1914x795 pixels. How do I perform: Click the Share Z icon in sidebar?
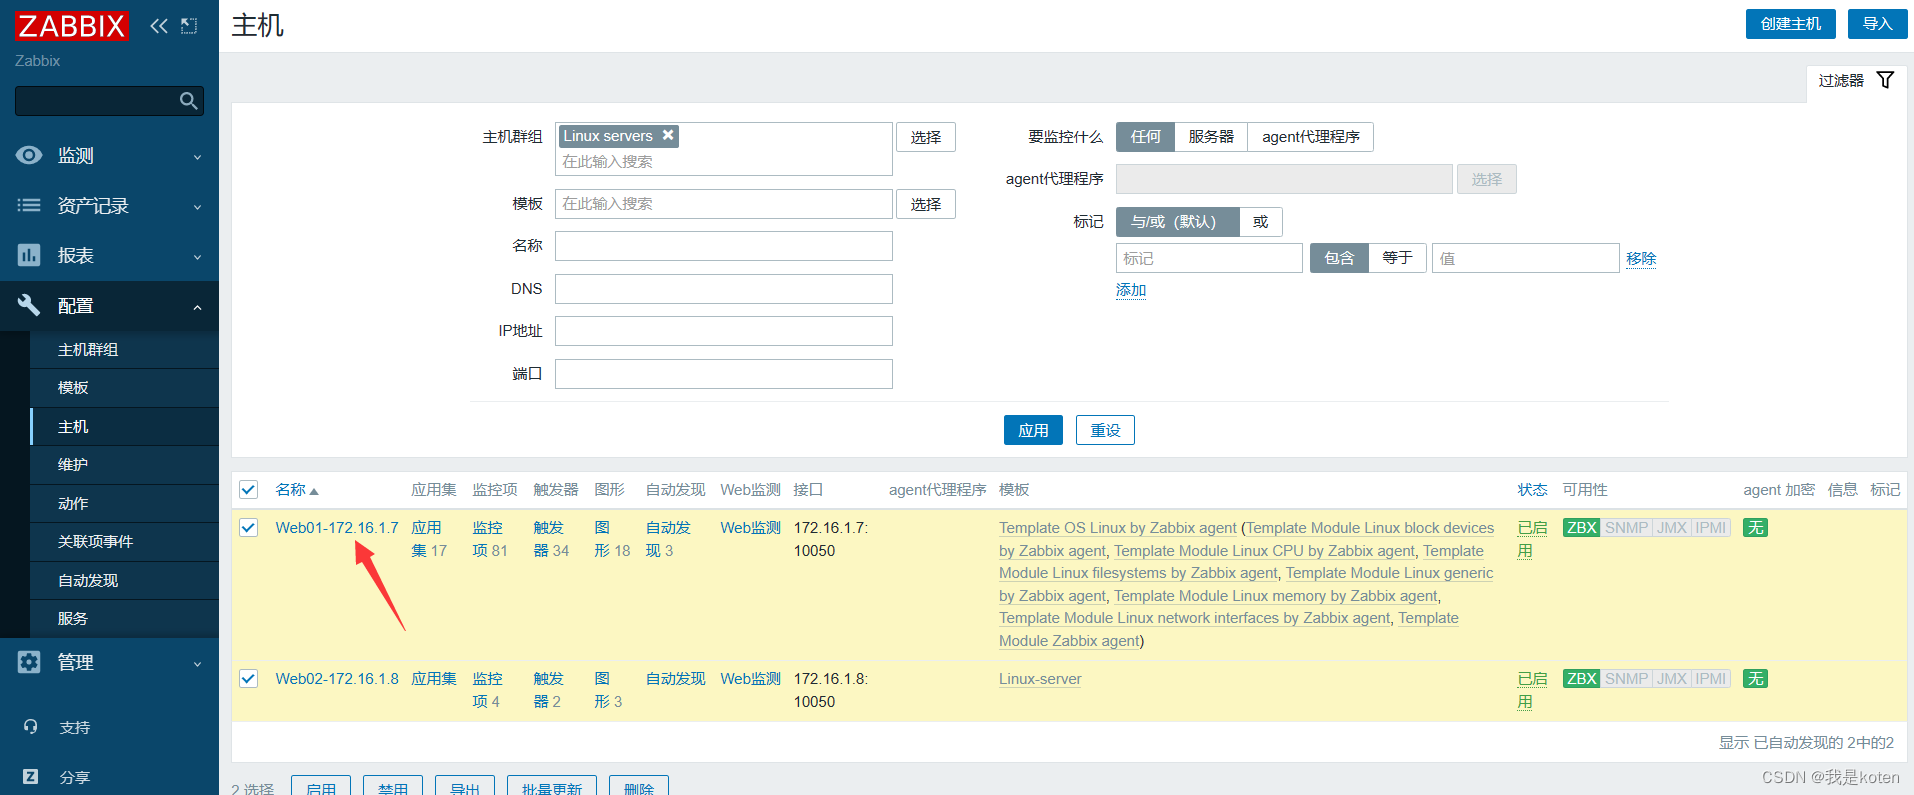pyautogui.click(x=30, y=777)
